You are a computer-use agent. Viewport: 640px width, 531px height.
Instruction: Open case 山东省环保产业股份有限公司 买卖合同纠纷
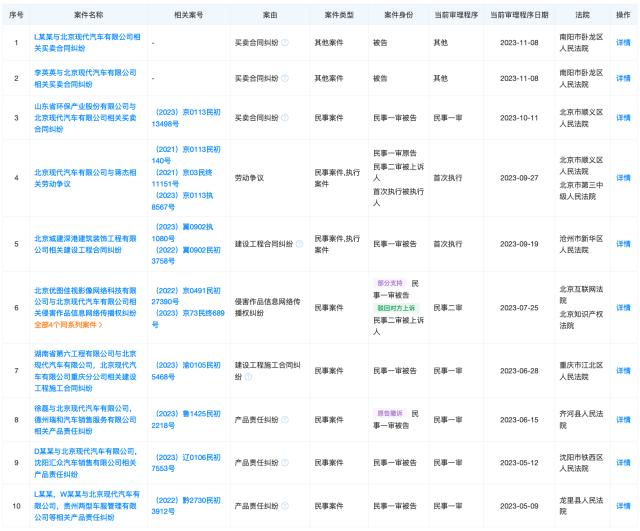[x=85, y=118]
